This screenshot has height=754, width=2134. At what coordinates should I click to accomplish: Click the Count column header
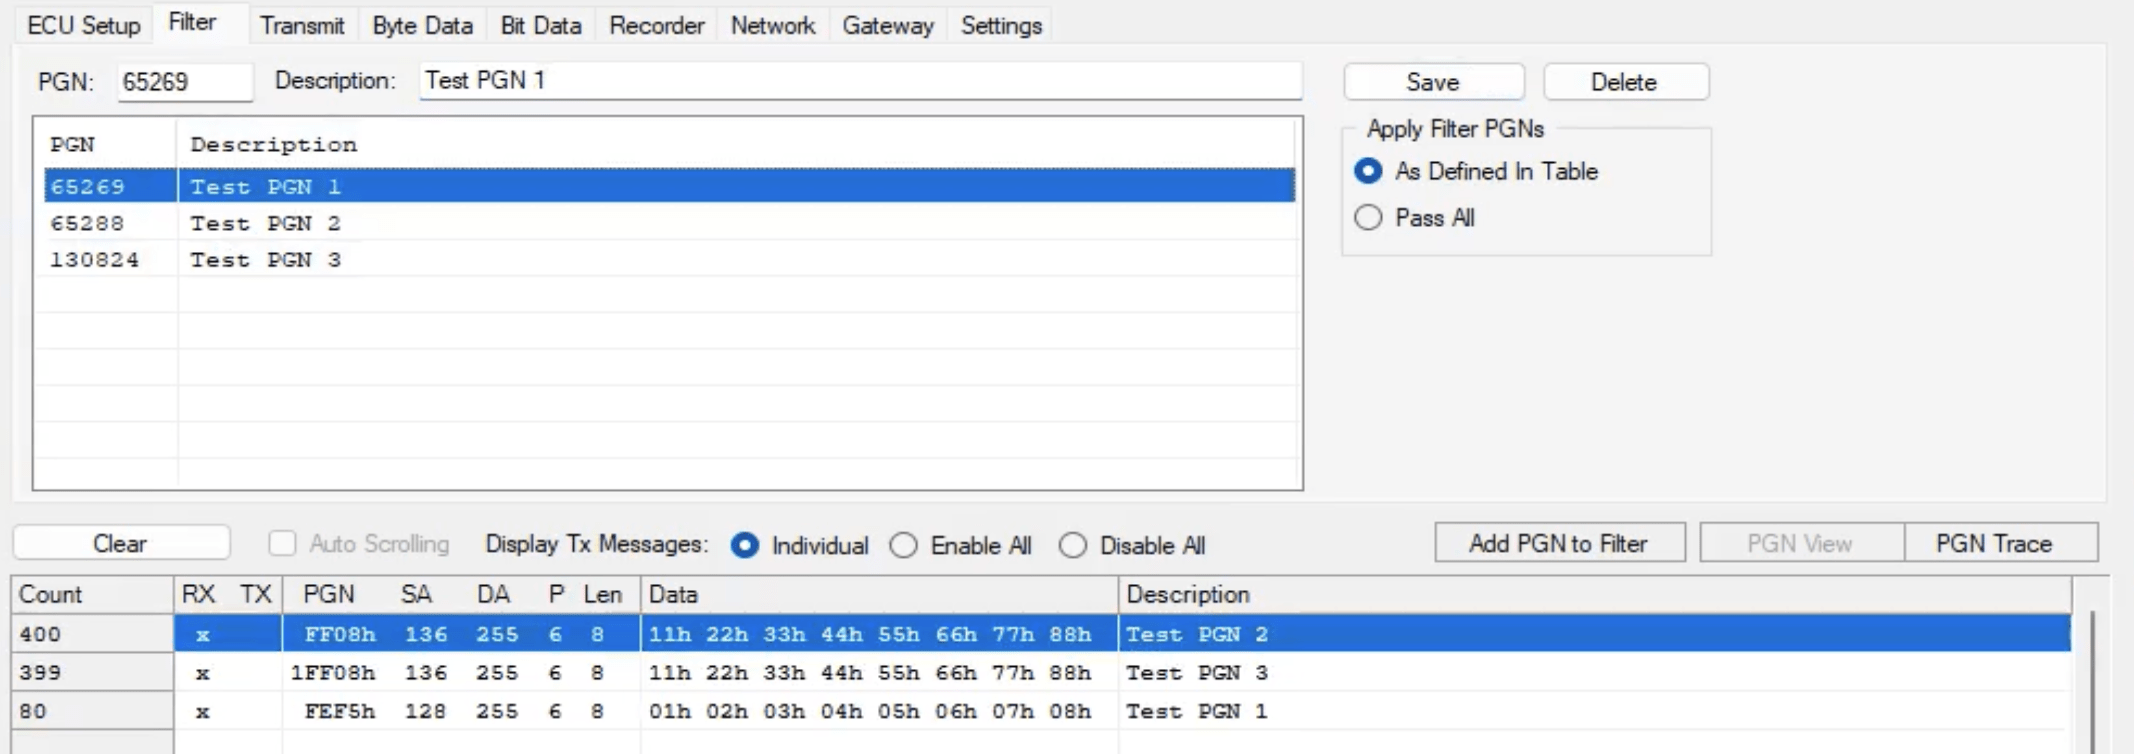(x=93, y=594)
